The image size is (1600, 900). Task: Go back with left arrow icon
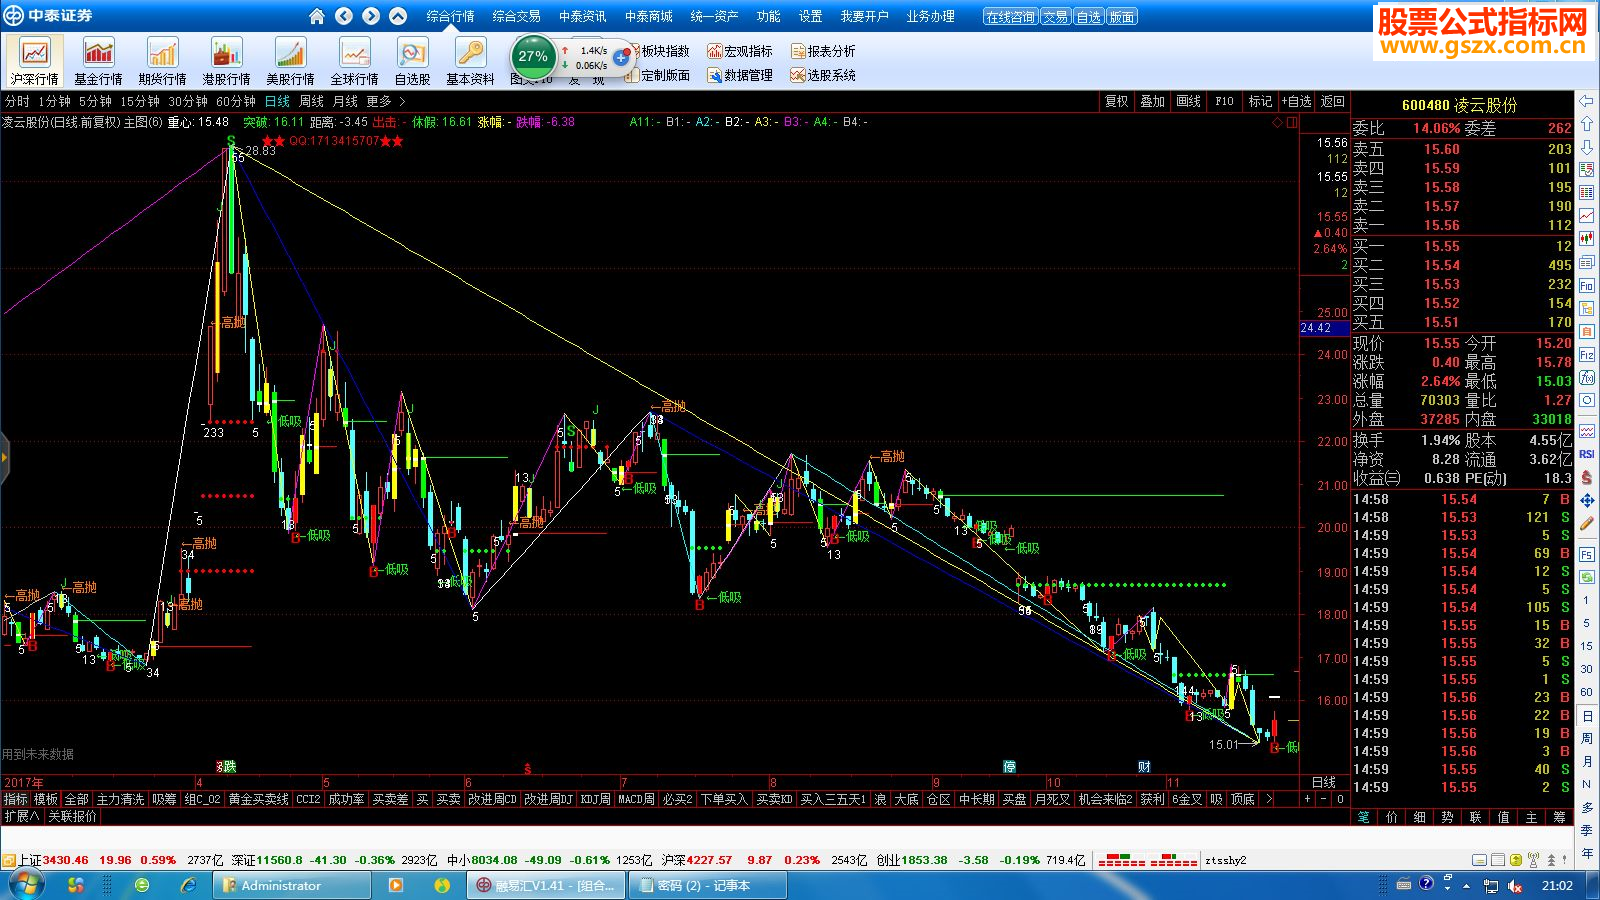(x=344, y=16)
